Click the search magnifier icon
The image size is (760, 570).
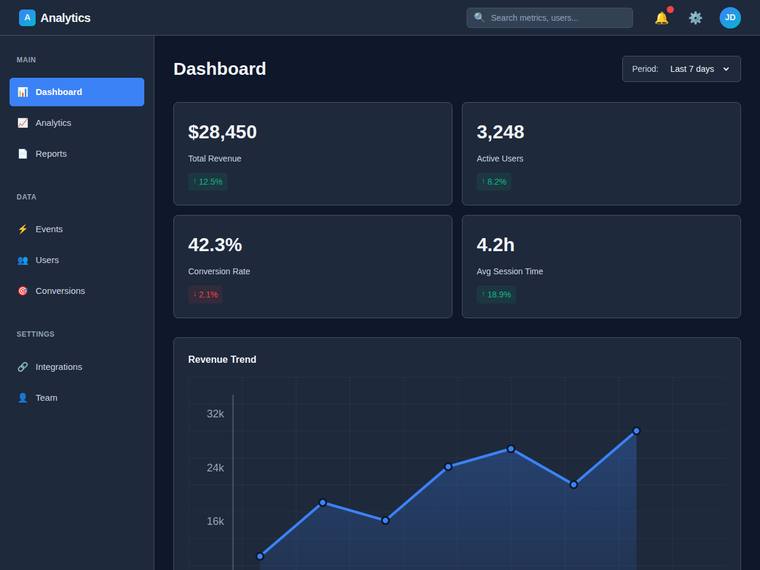click(x=479, y=17)
